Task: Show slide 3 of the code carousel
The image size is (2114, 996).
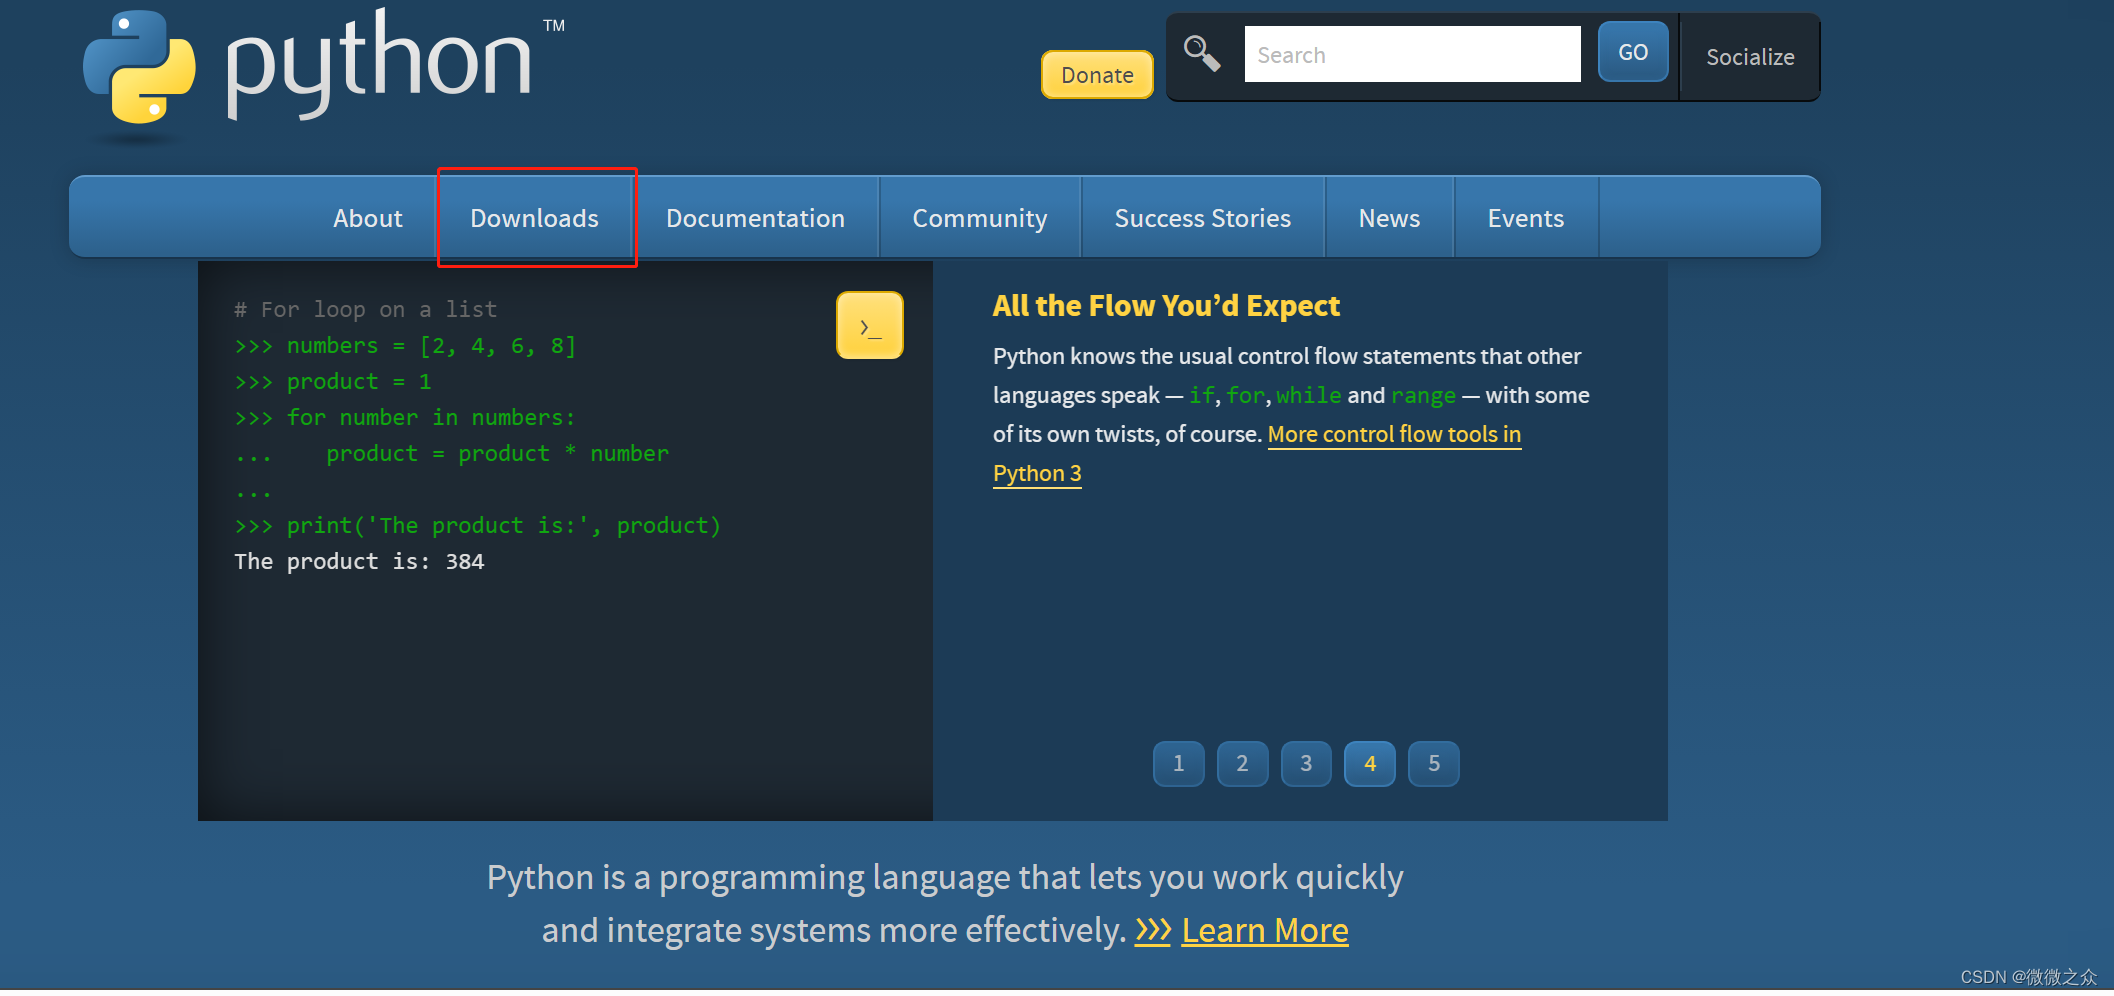Action: pyautogui.click(x=1306, y=764)
